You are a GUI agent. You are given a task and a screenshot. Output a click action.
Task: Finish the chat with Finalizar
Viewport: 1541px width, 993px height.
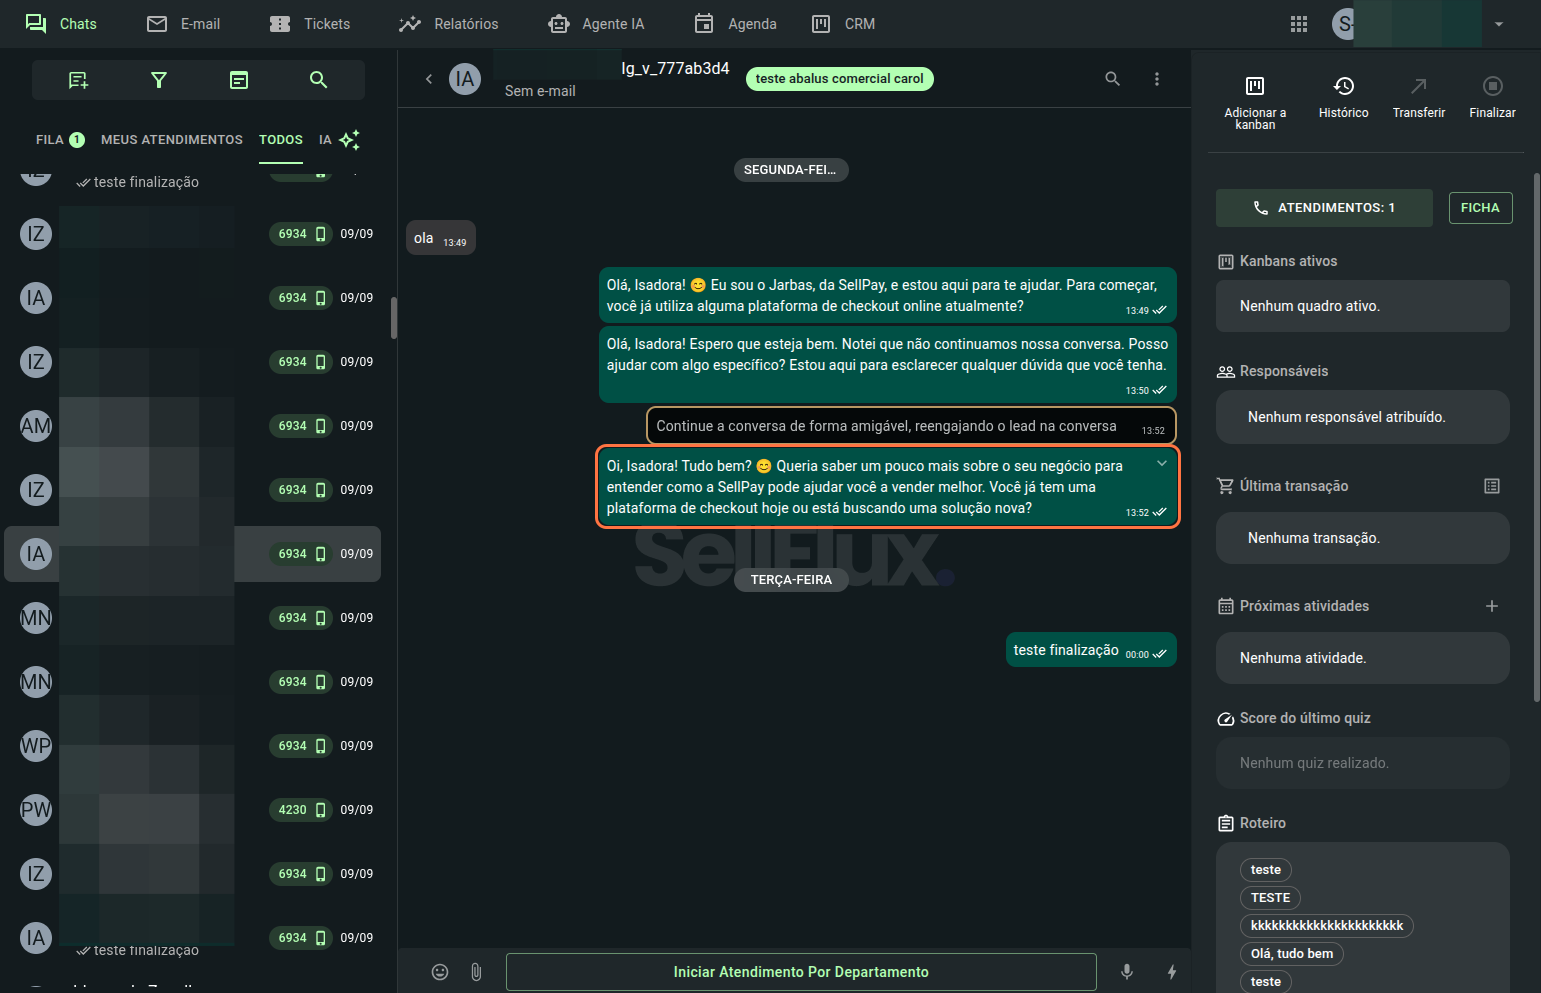click(x=1493, y=97)
